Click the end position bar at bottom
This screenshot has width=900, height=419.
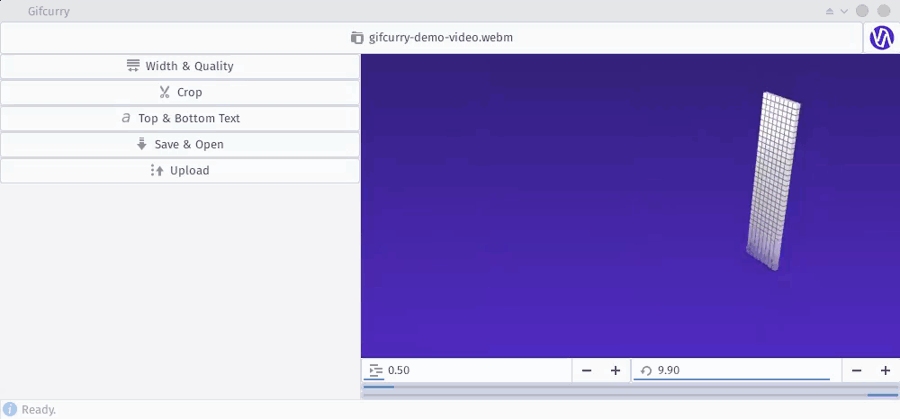pos(630,395)
